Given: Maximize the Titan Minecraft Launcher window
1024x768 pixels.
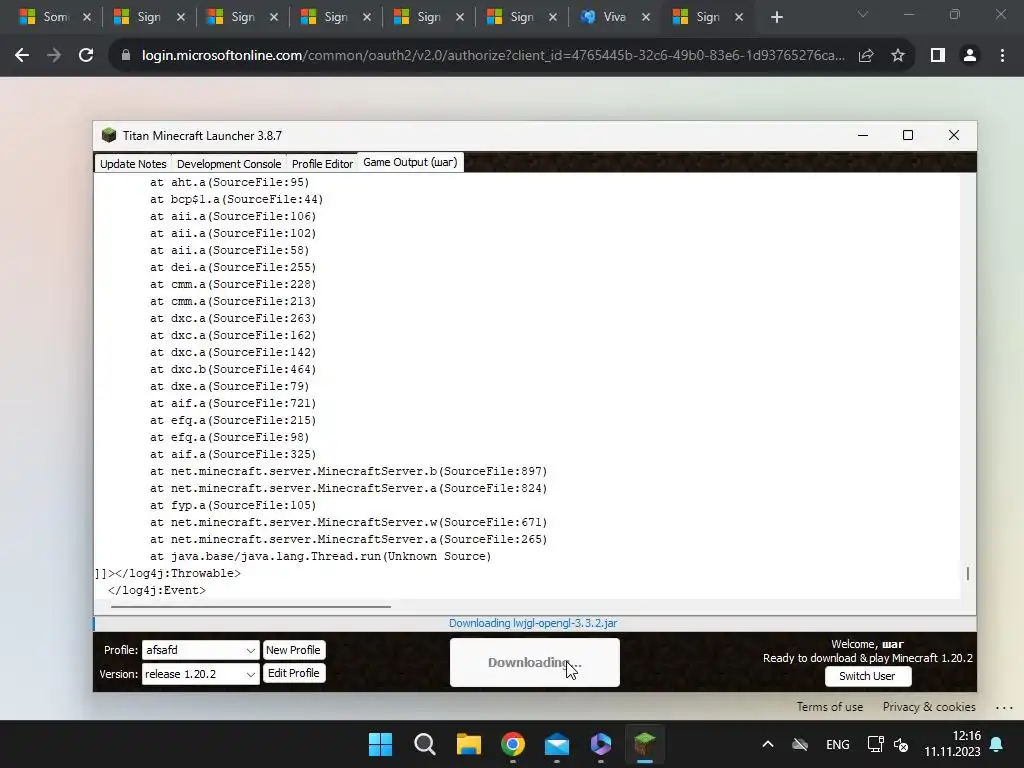Looking at the screenshot, I should click(x=908, y=135).
